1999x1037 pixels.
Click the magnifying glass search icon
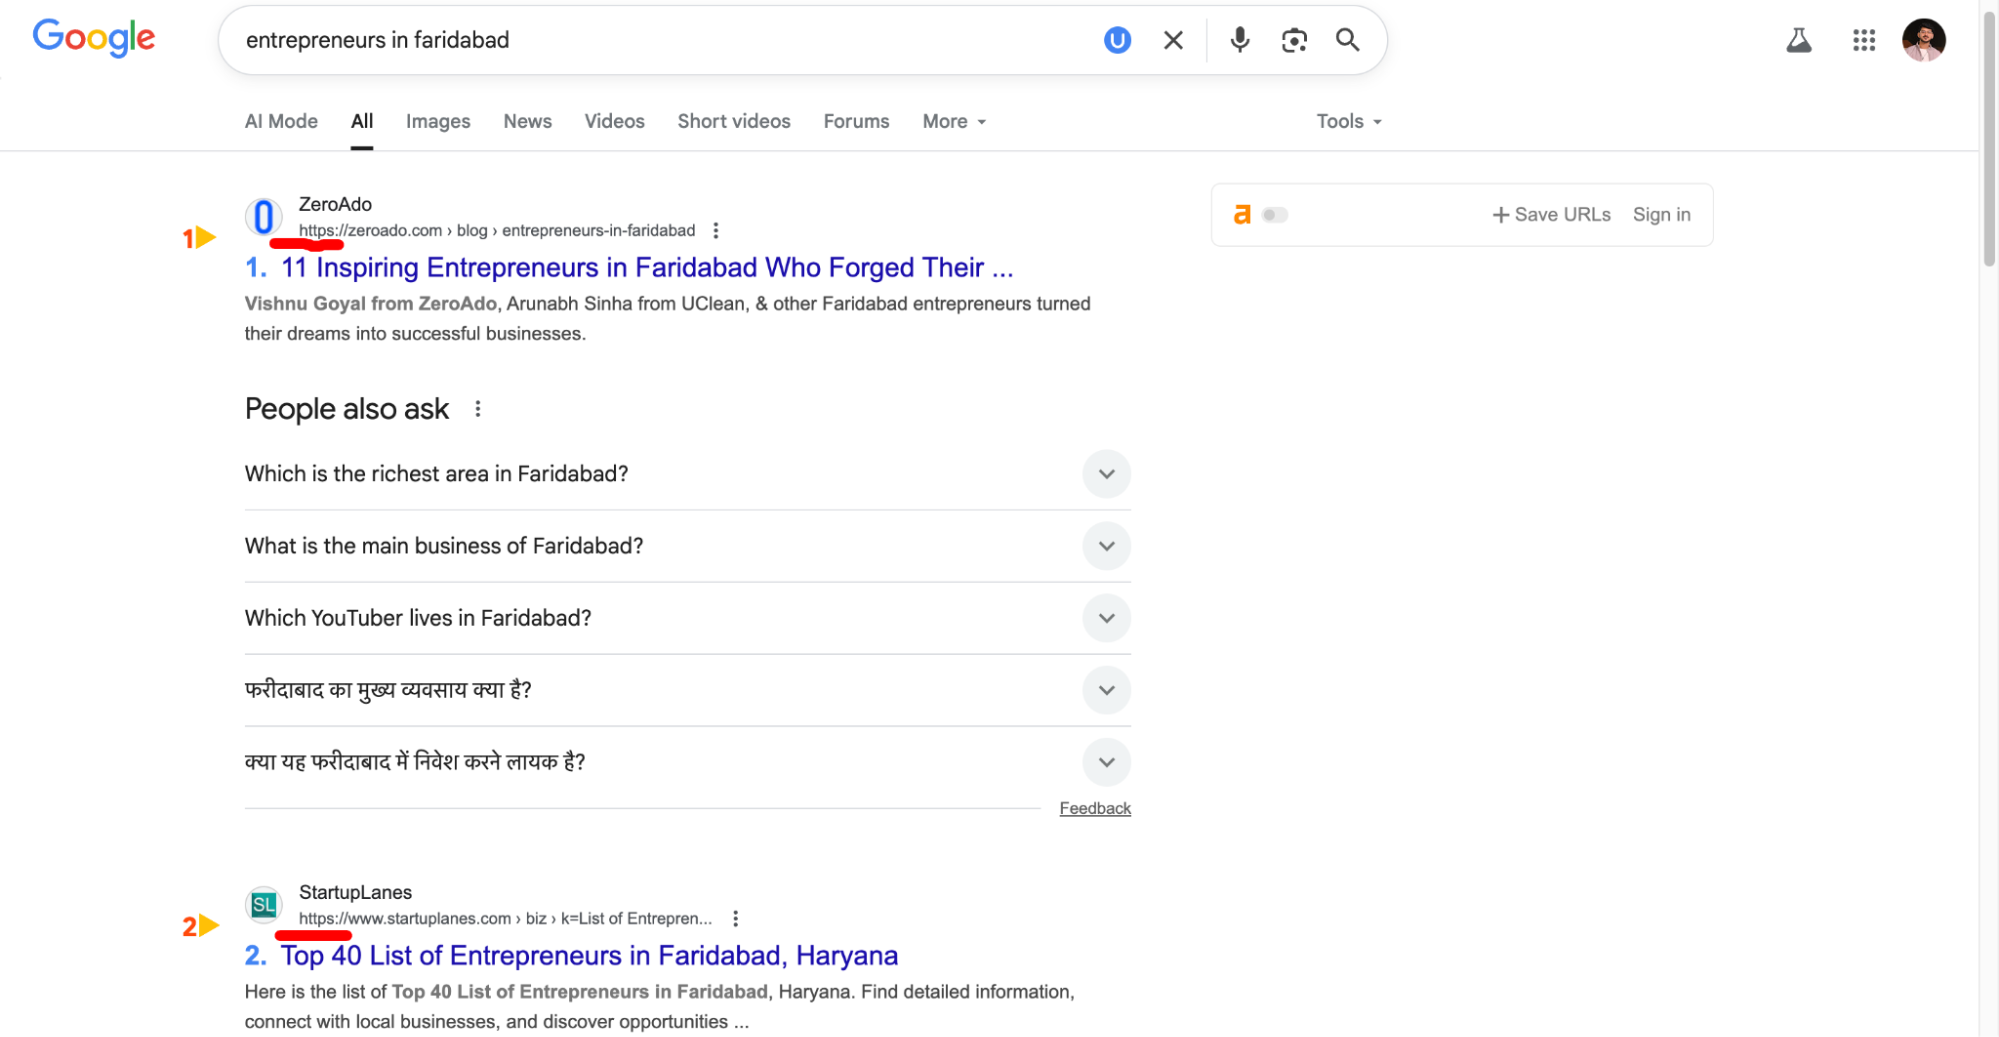[1347, 40]
